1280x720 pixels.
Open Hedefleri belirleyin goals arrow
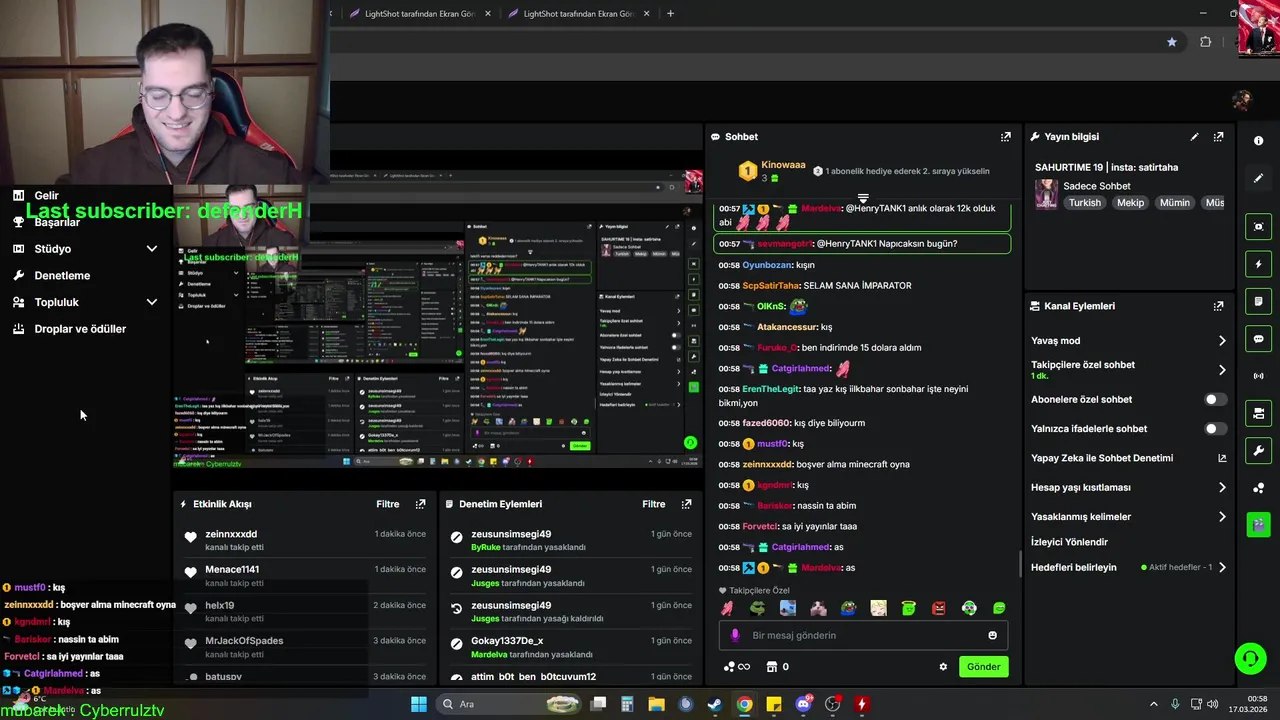1221,568
